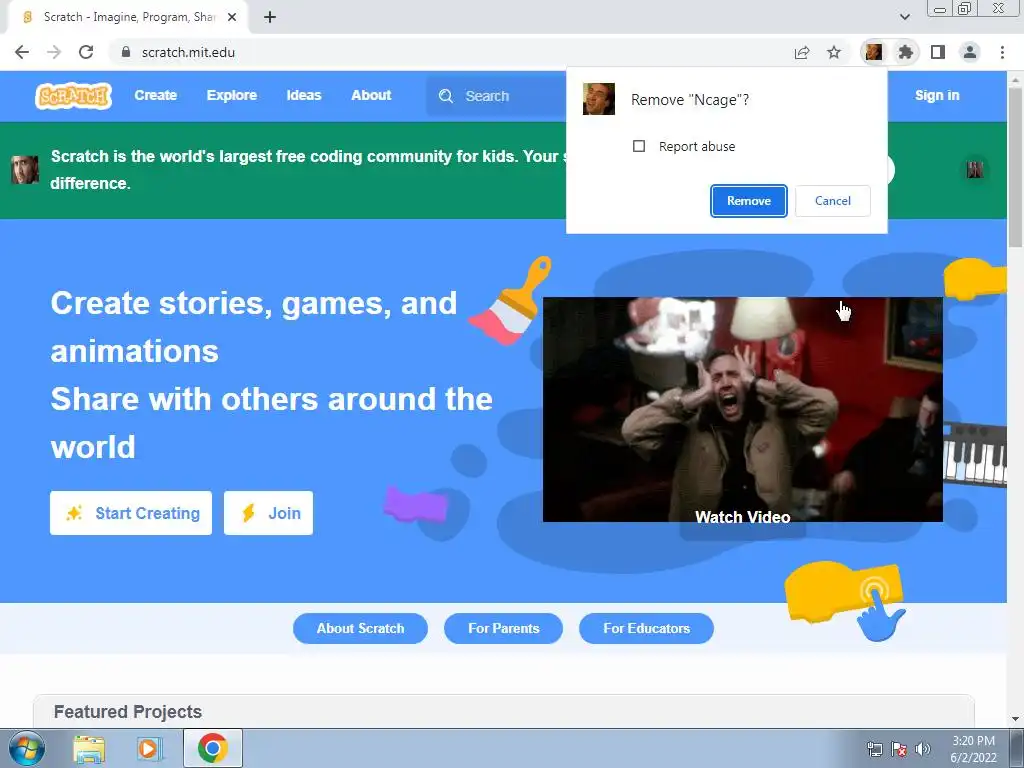Open the Windows Start menu
Image resolution: width=1024 pixels, height=768 pixels.
26,748
